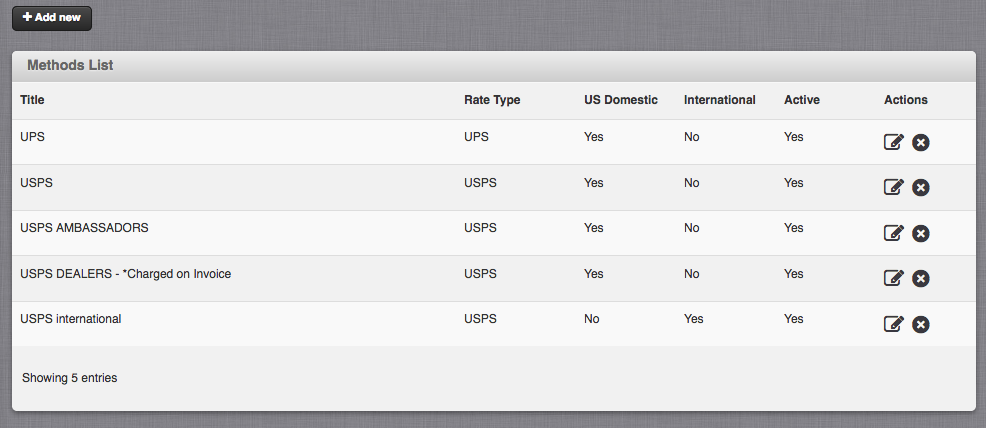The width and height of the screenshot is (986, 428).
Task: Sort by Rate Type column header
Action: [492, 100]
